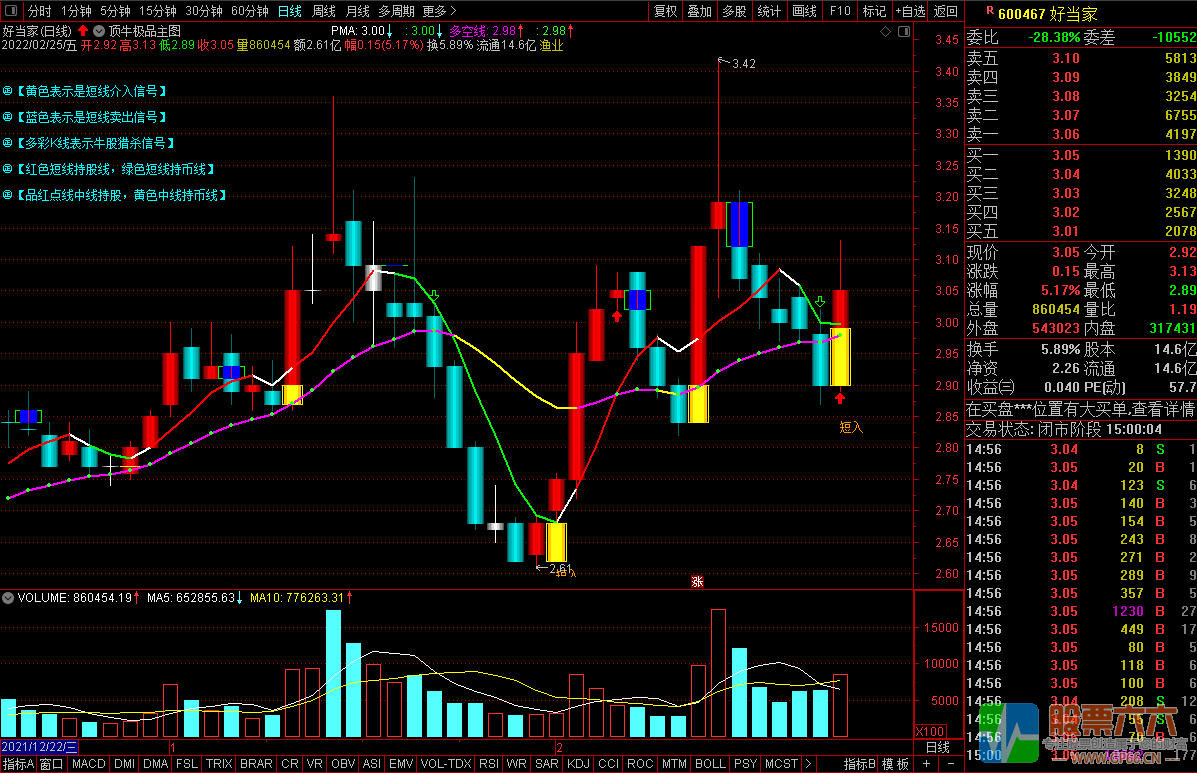This screenshot has width=1197, height=773.
Task: Select the MACD indicator tab
Action: 88,764
